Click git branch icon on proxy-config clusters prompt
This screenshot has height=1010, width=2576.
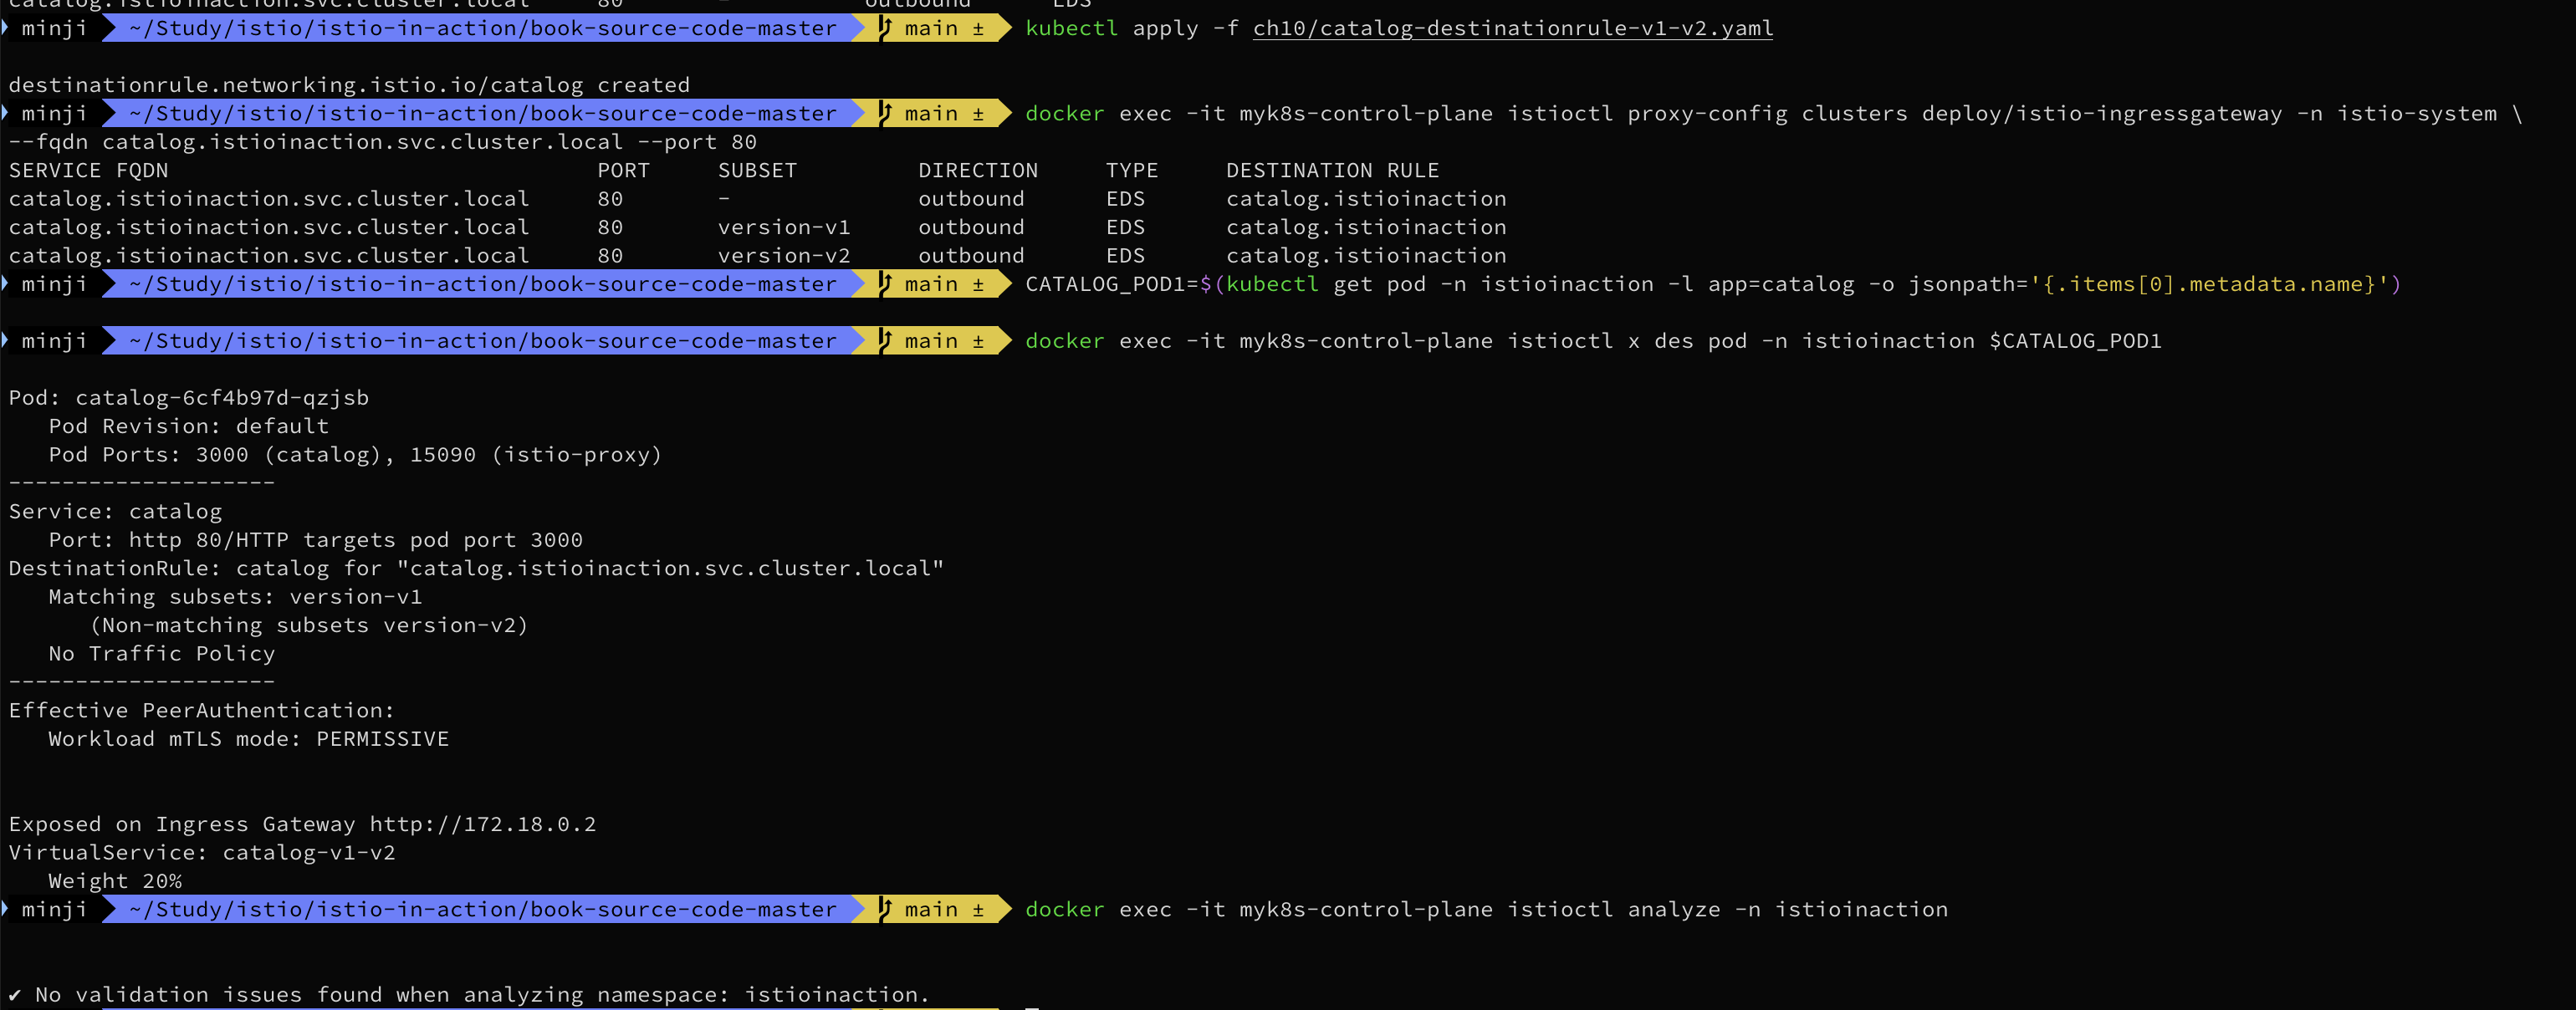pos(885,113)
